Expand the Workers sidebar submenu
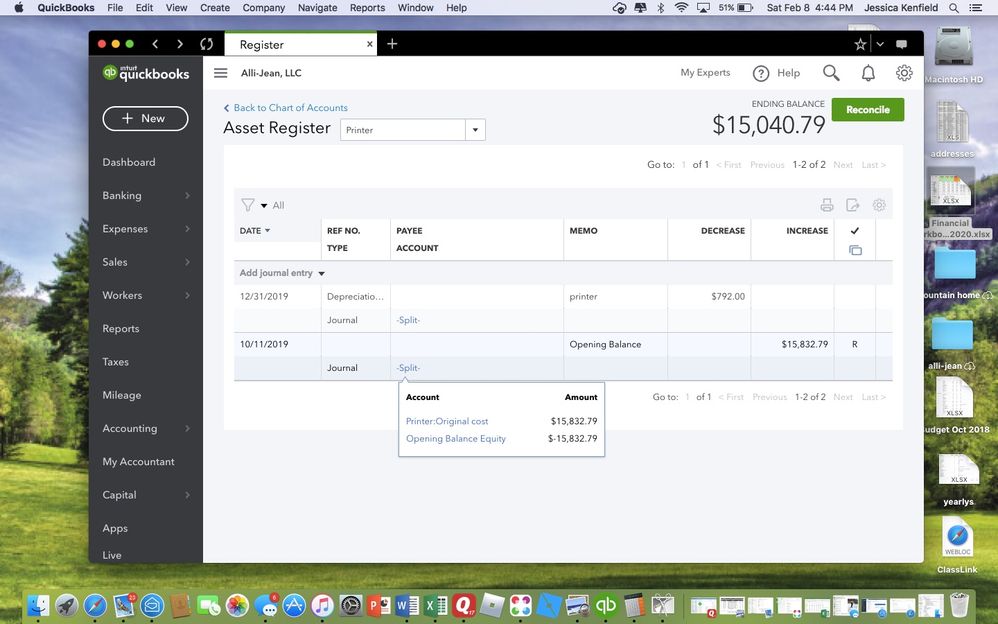The image size is (998, 624). pos(187,295)
